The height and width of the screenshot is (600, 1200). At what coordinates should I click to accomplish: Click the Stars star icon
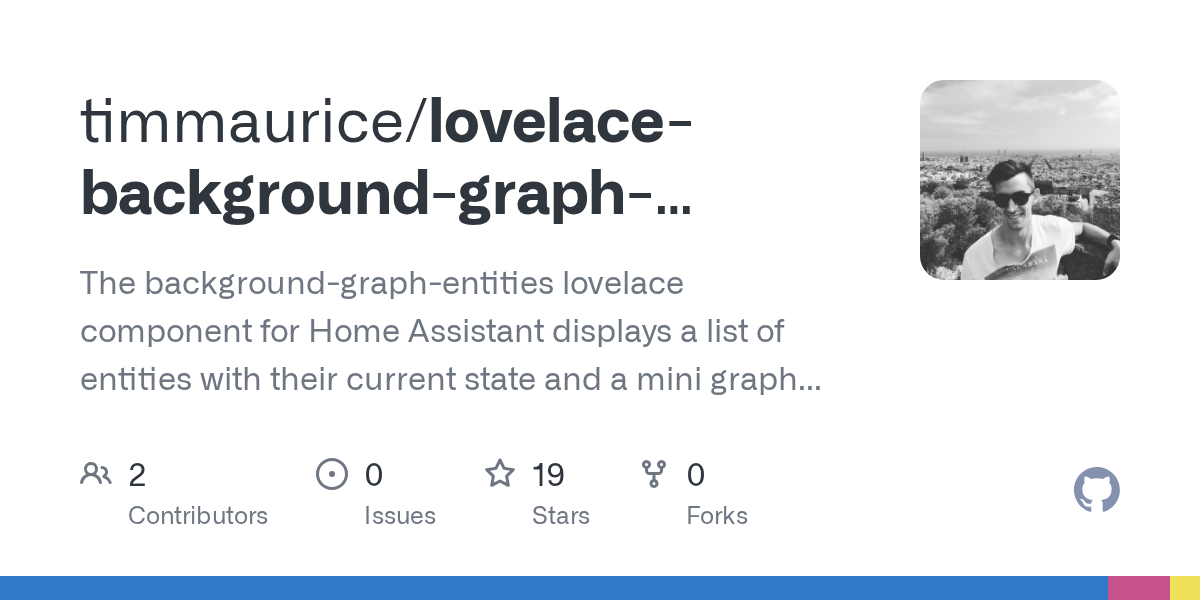(x=499, y=474)
